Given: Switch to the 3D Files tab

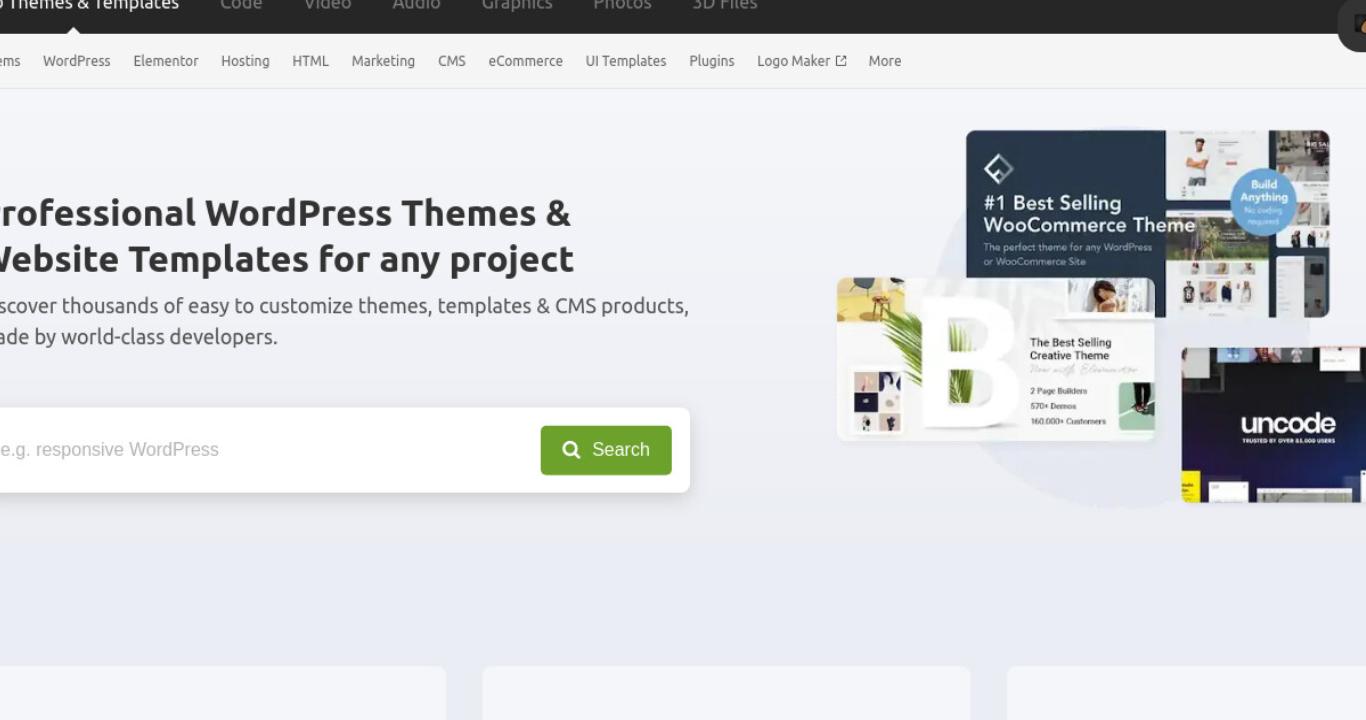Looking at the screenshot, I should (x=725, y=5).
